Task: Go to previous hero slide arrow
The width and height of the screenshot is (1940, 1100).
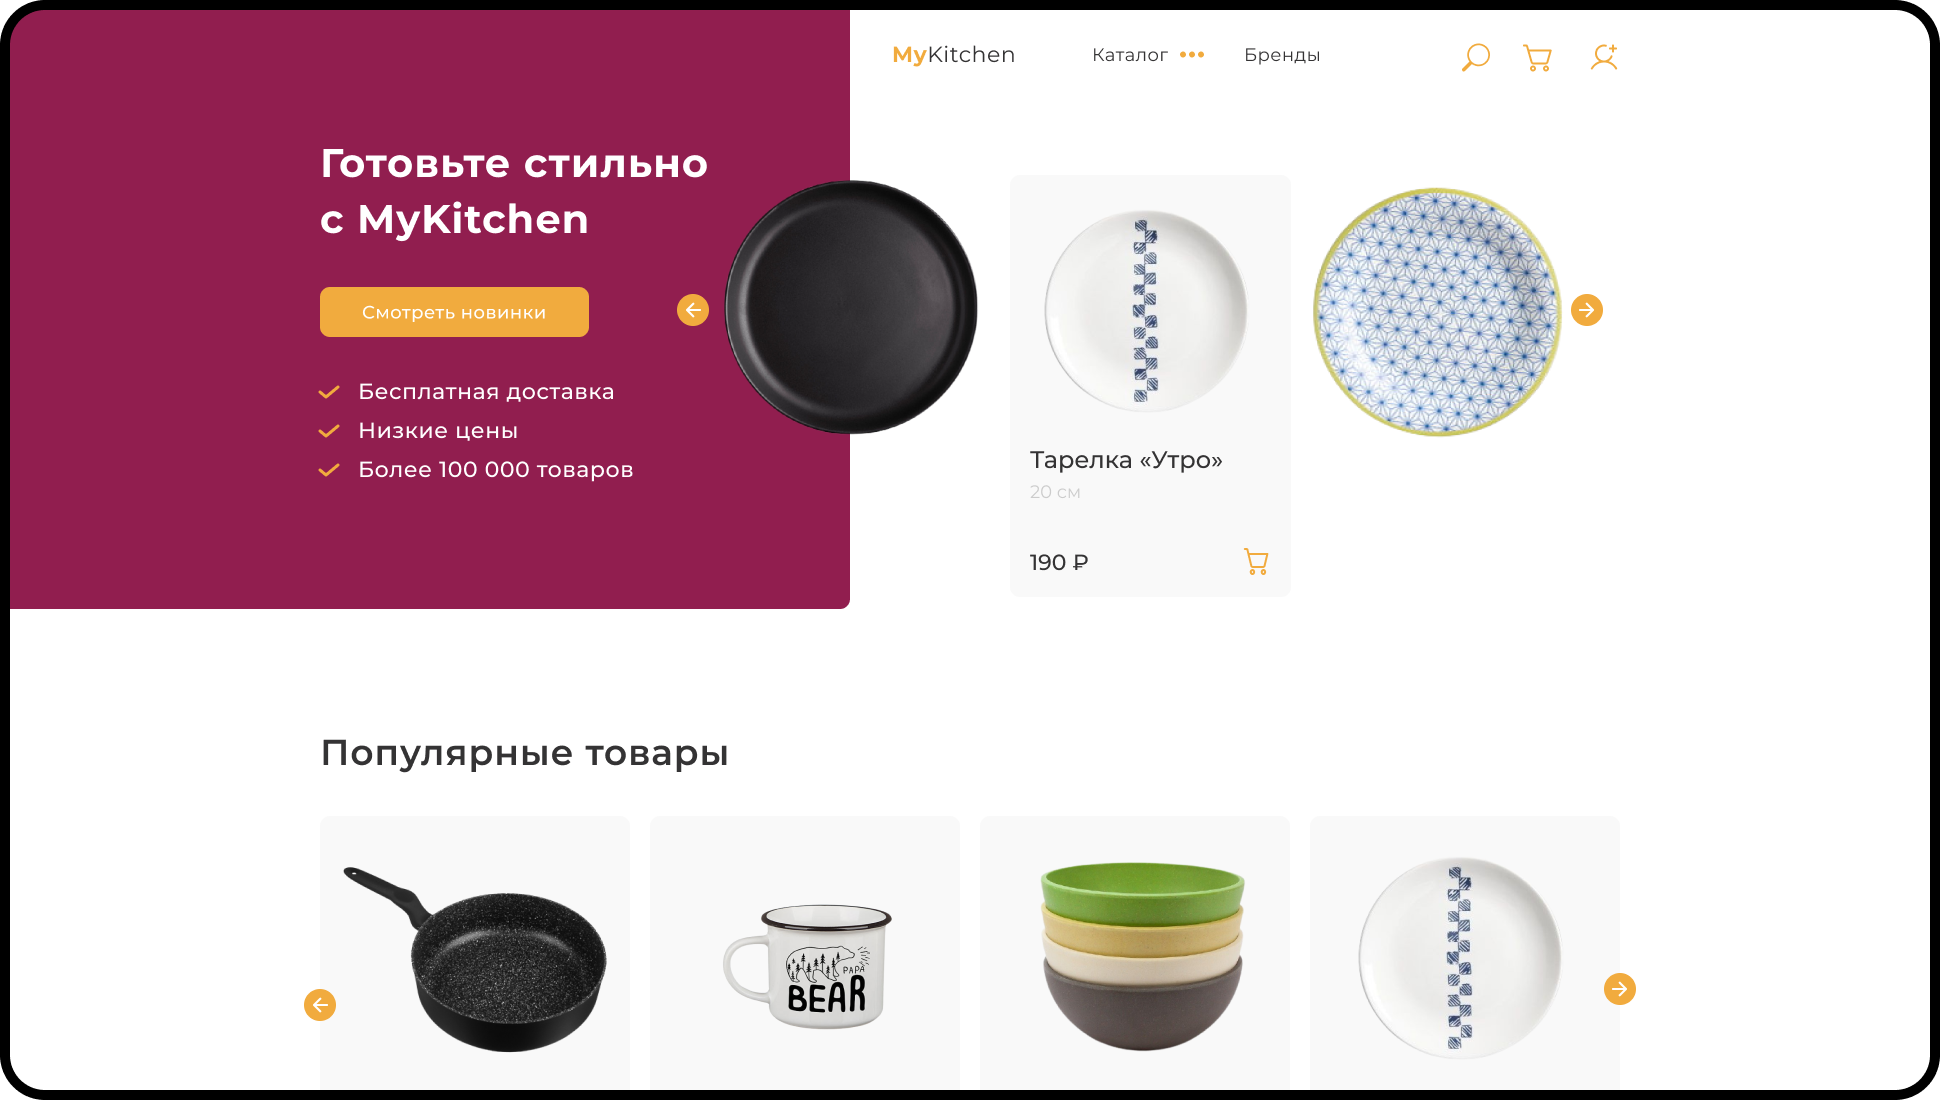Action: click(693, 310)
